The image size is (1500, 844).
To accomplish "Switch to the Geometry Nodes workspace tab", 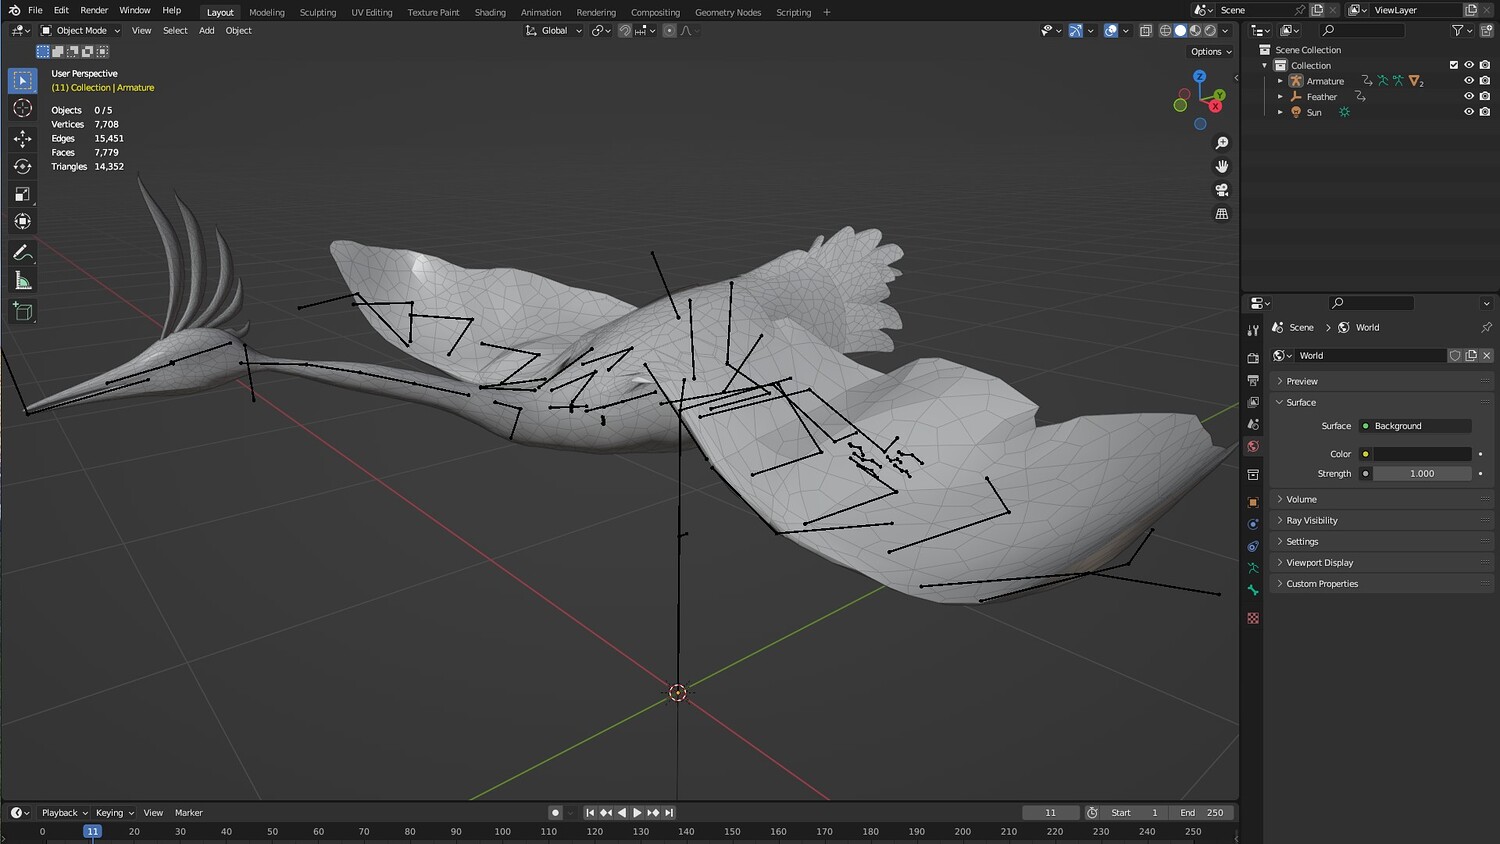I will click(x=728, y=12).
